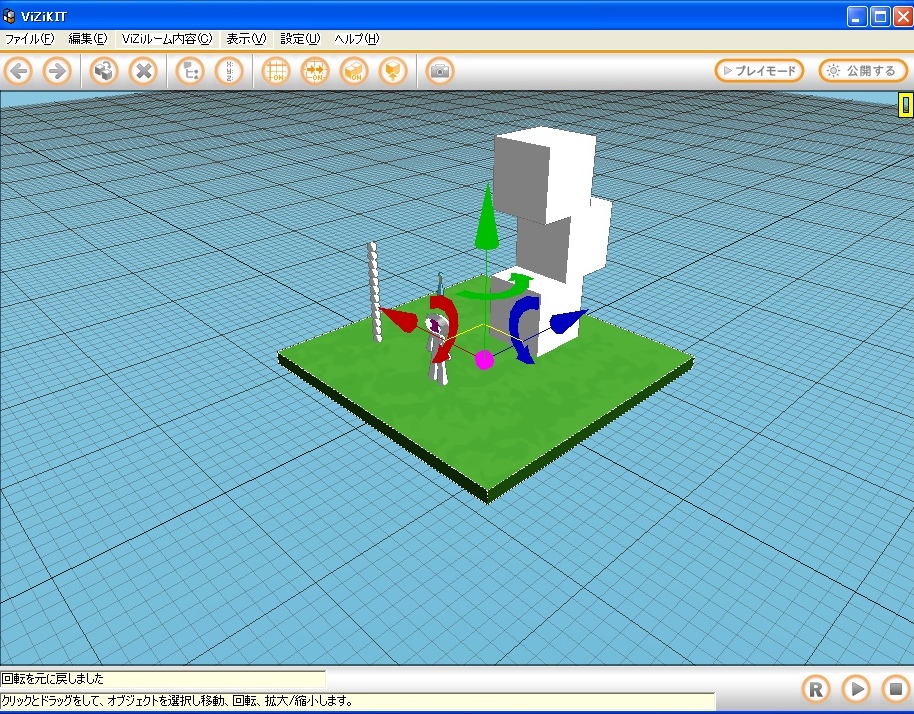914x714 pixels.
Task: Click the duplicate object cubes icon
Action: (x=104, y=71)
